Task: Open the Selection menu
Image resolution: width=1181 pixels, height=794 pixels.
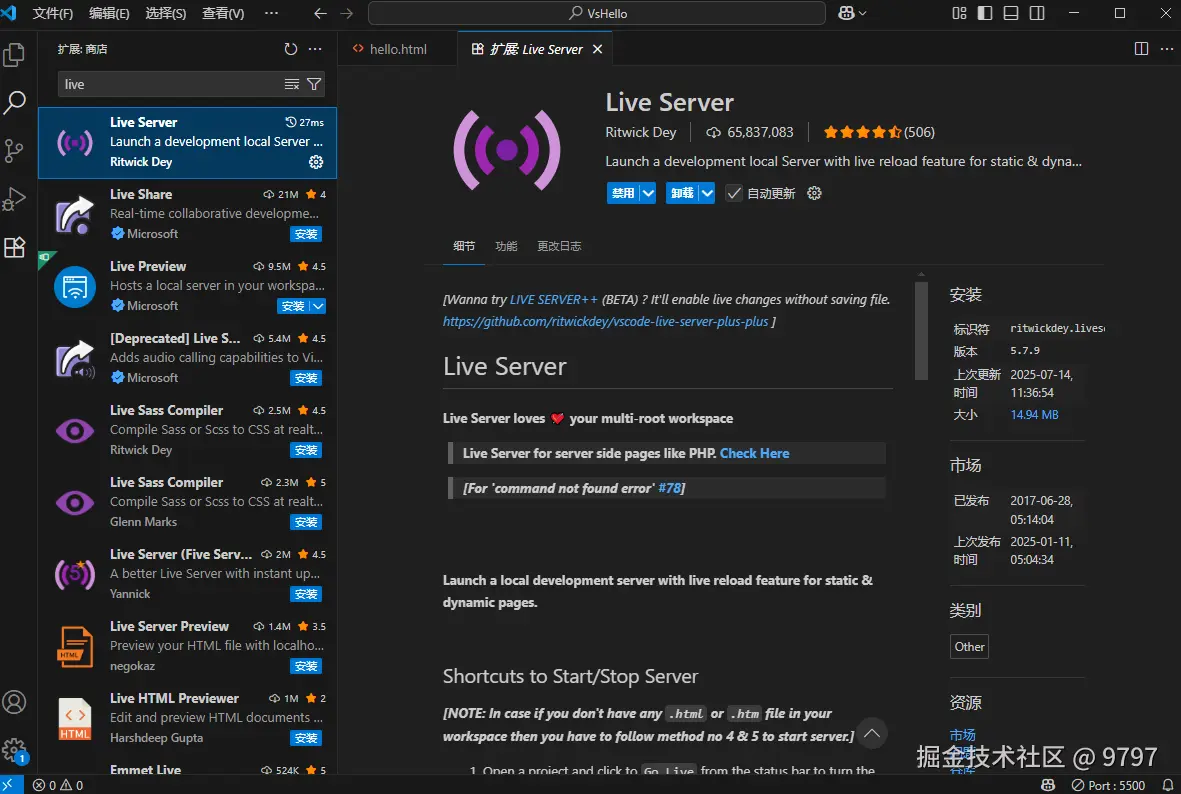Action: [x=166, y=14]
